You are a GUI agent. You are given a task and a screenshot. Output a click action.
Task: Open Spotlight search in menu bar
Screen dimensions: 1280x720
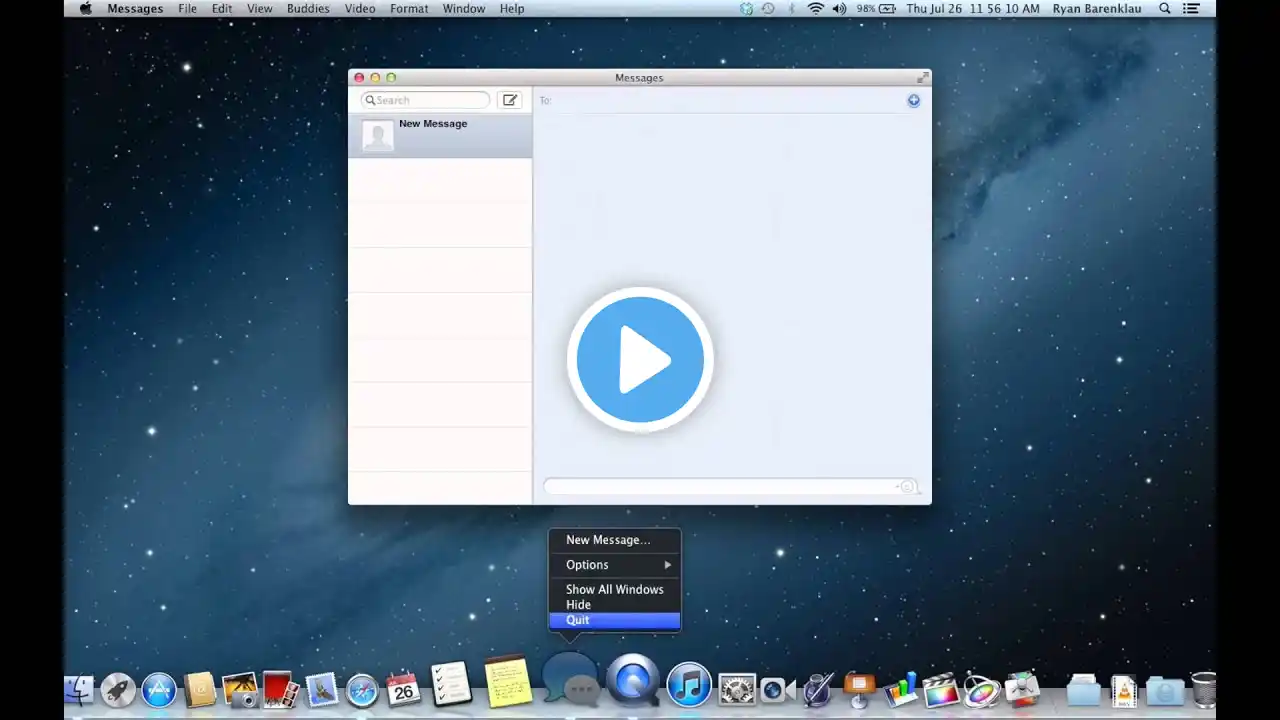coord(1165,8)
